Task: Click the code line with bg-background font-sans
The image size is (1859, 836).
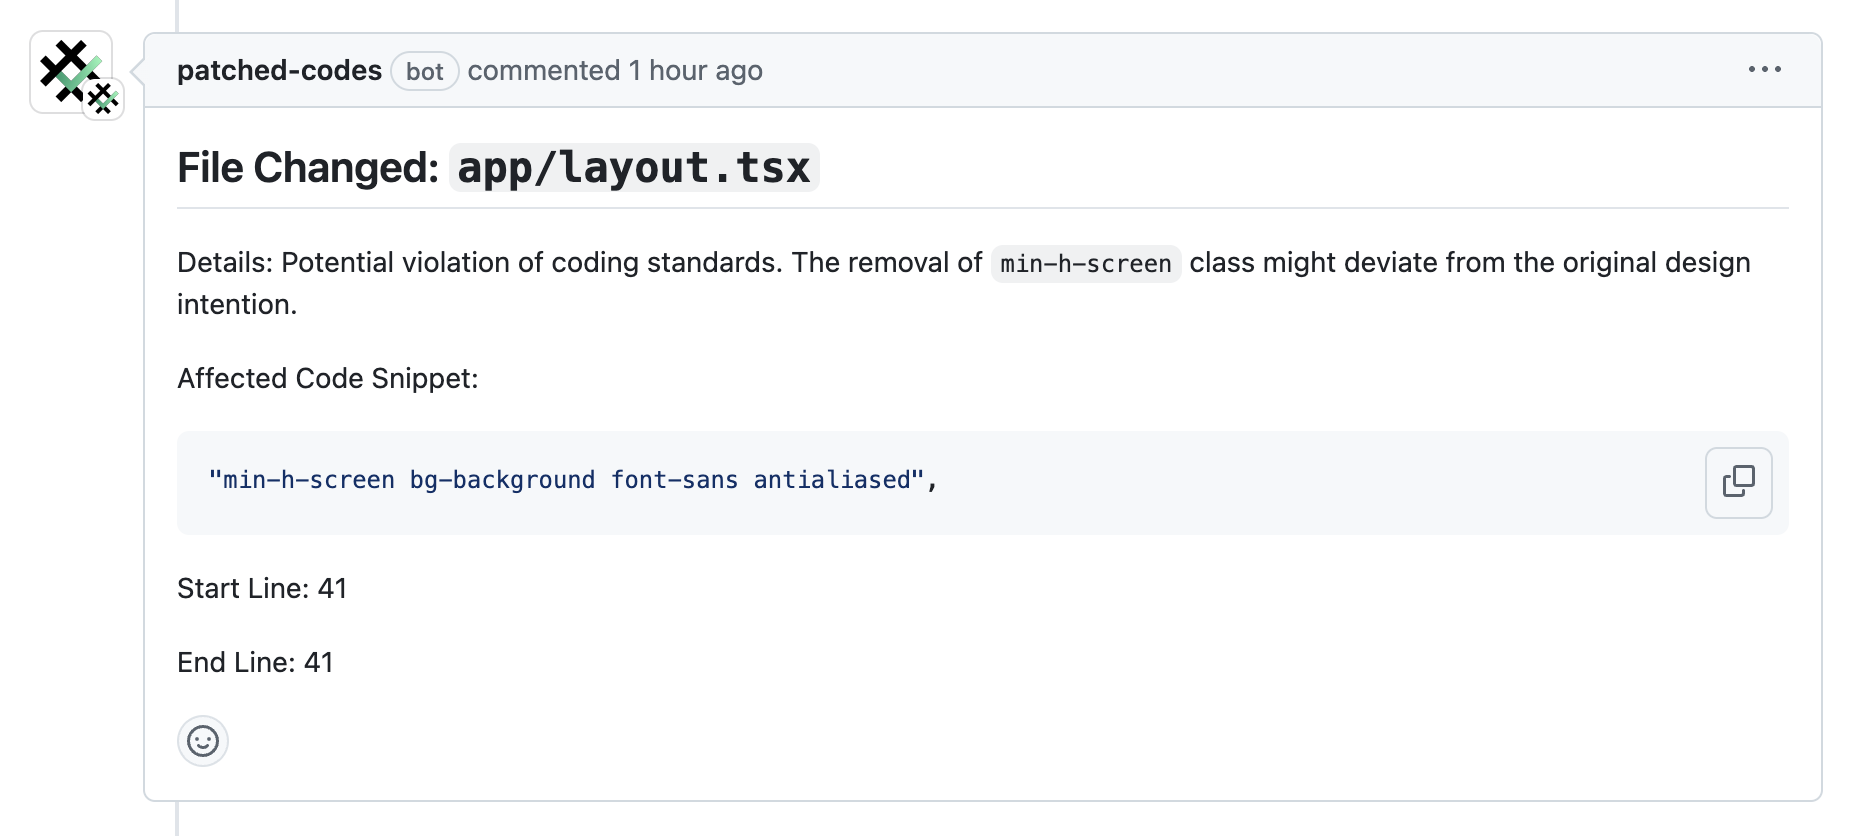Action: pos(573,480)
